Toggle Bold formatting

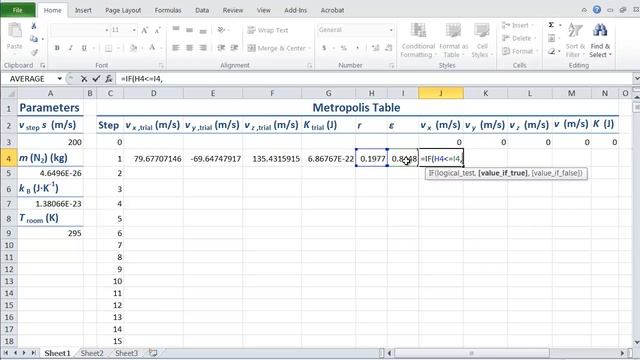coord(57,48)
